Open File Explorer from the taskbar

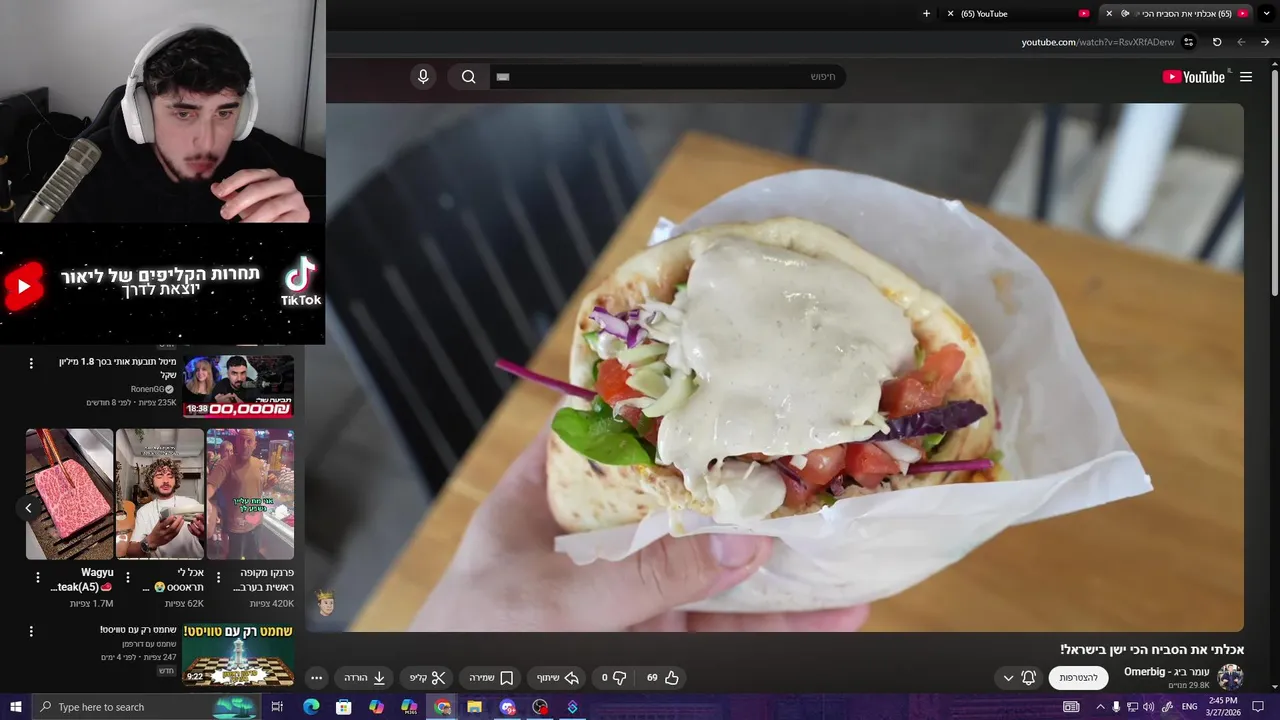(x=474, y=707)
